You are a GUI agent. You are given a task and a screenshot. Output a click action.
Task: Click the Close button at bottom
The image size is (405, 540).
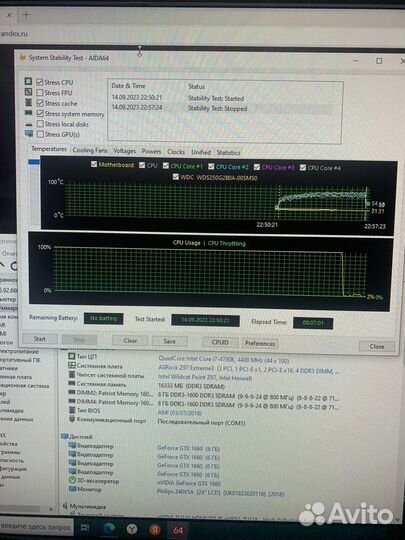377,346
